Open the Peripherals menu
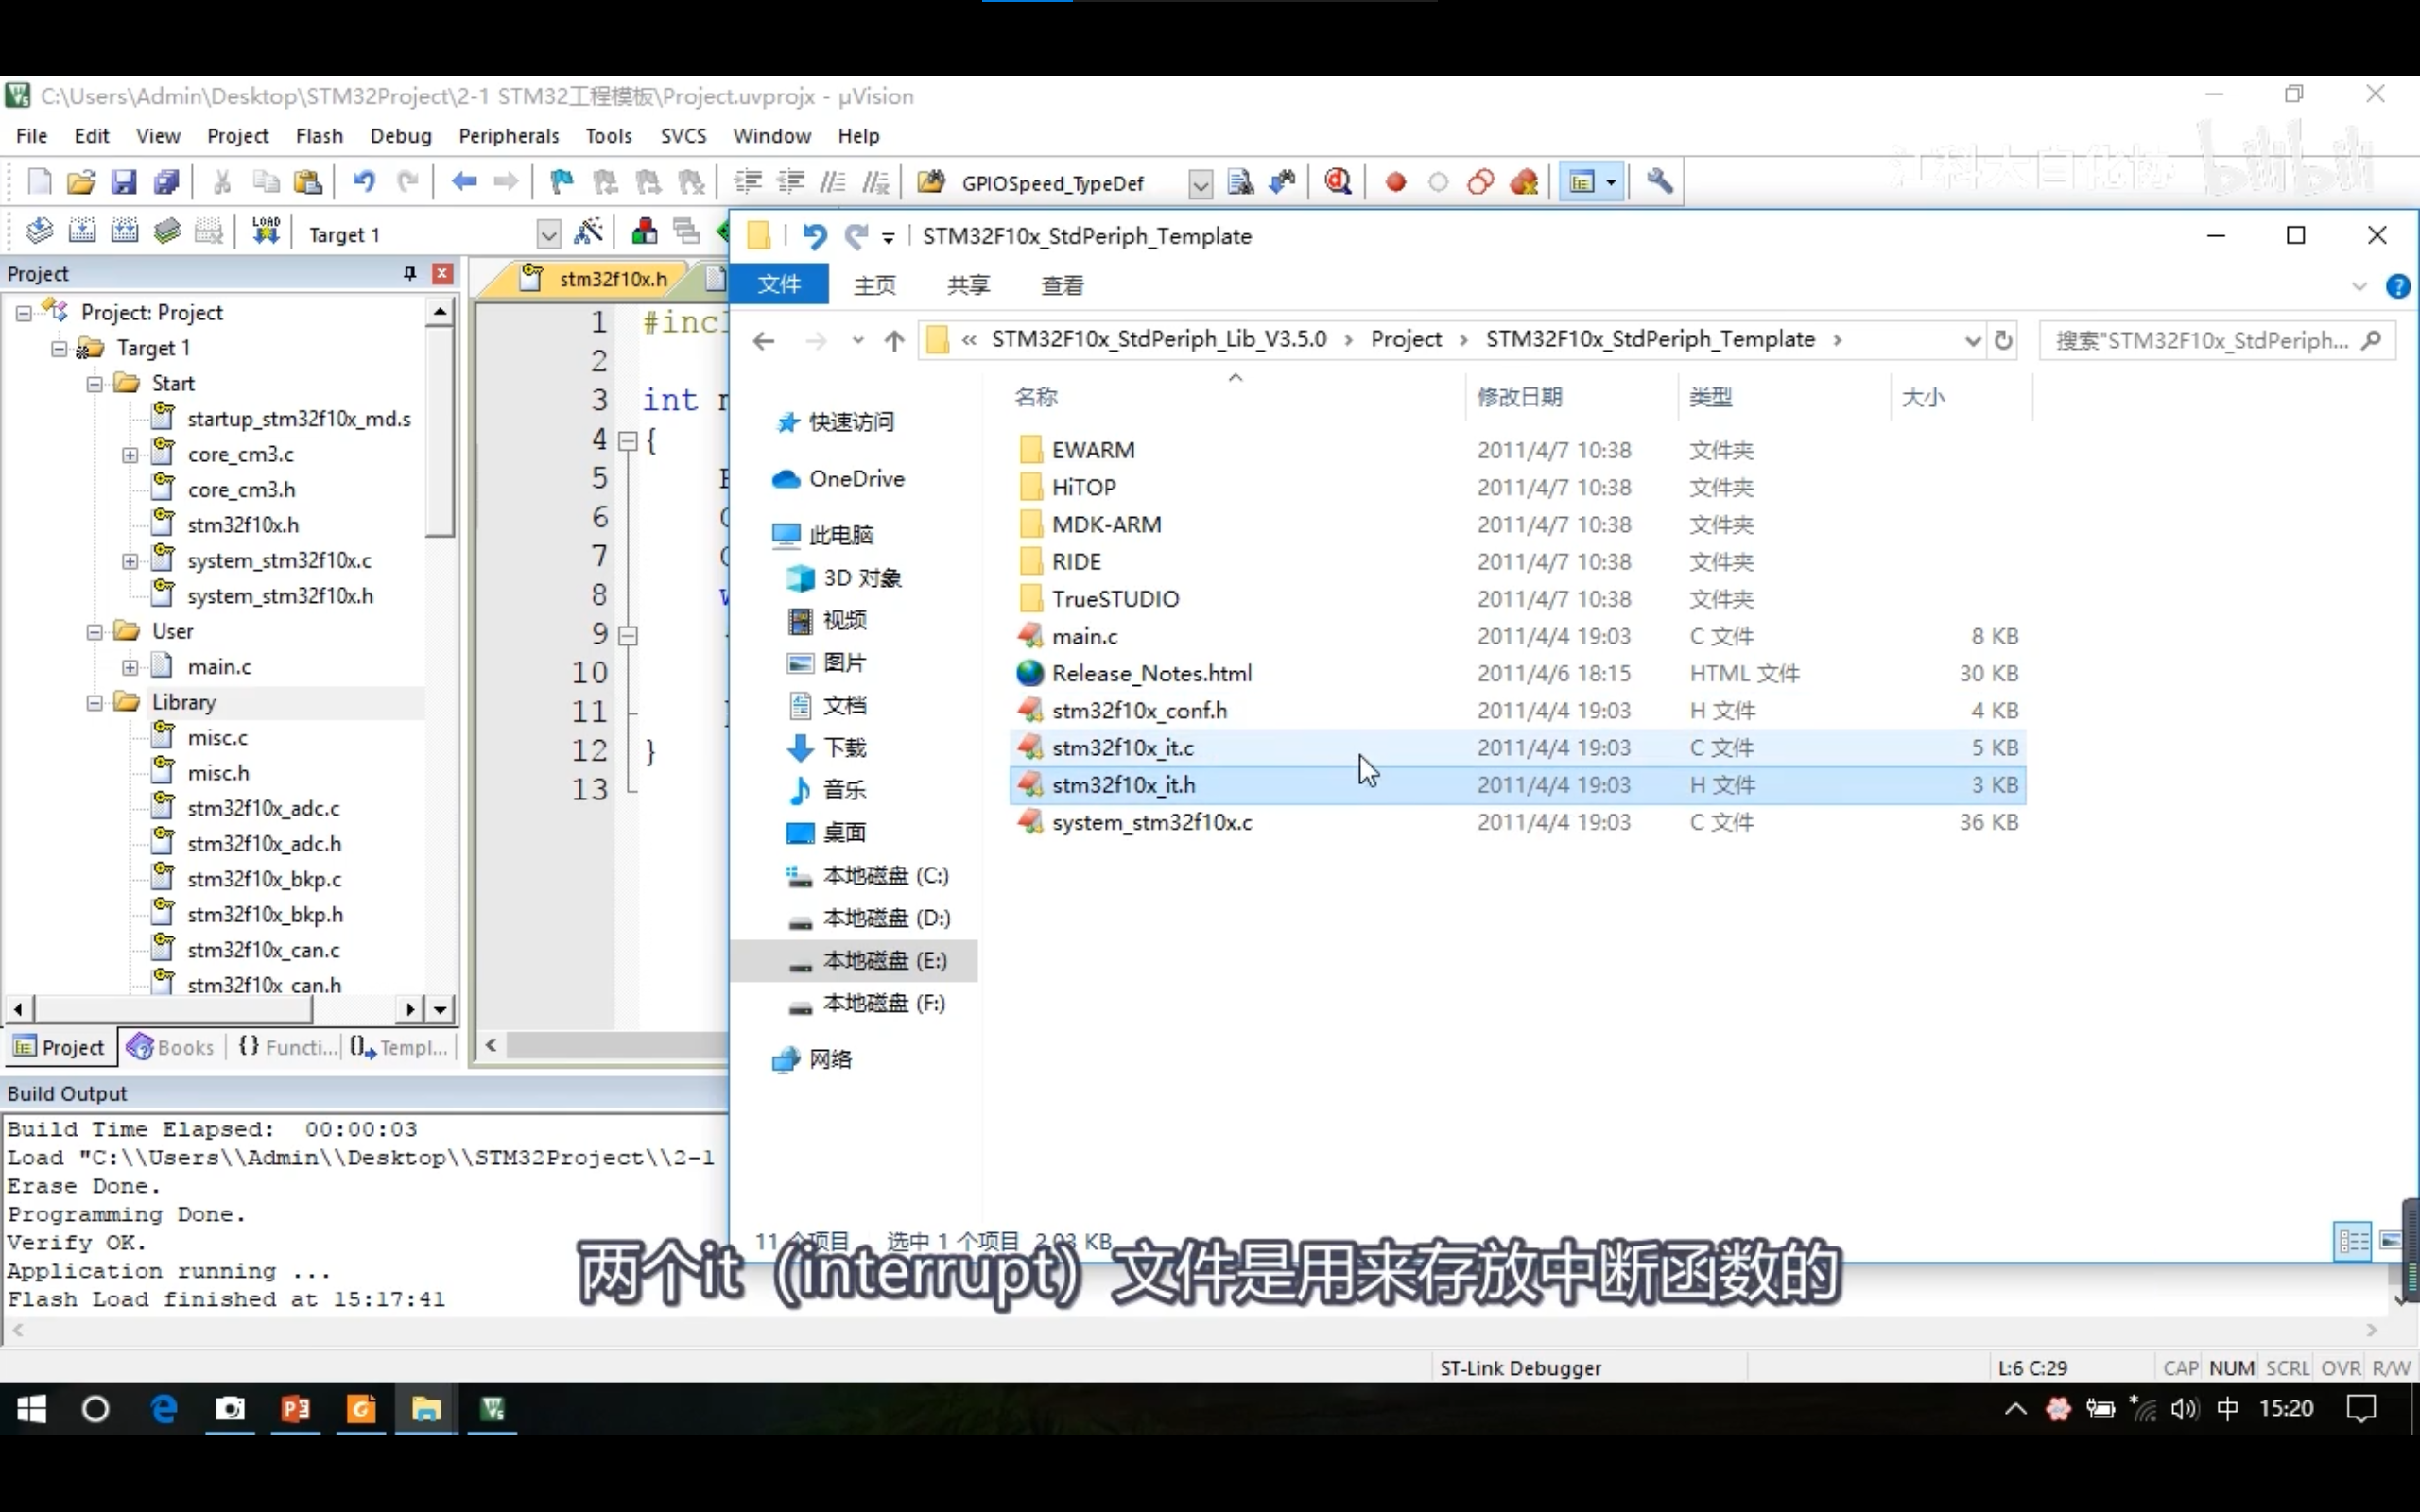The height and width of the screenshot is (1512, 2420). (x=509, y=134)
